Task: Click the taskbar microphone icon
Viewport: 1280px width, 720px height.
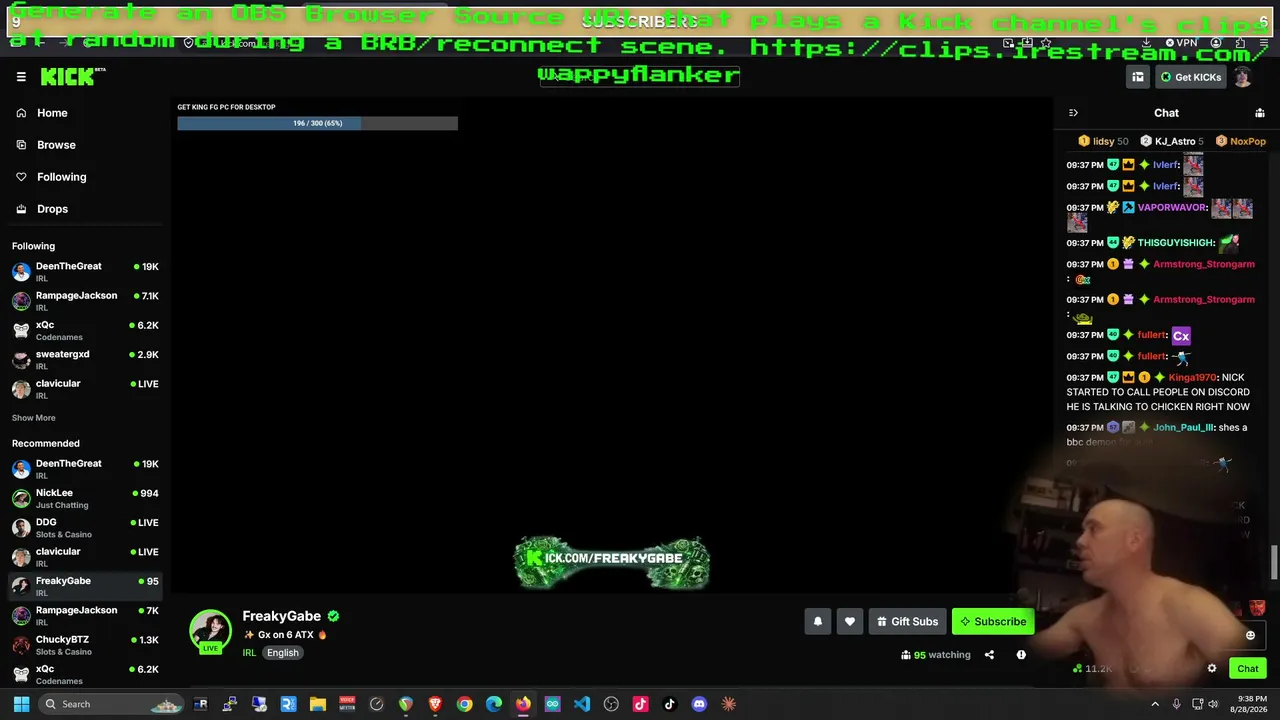Action: (1176, 704)
